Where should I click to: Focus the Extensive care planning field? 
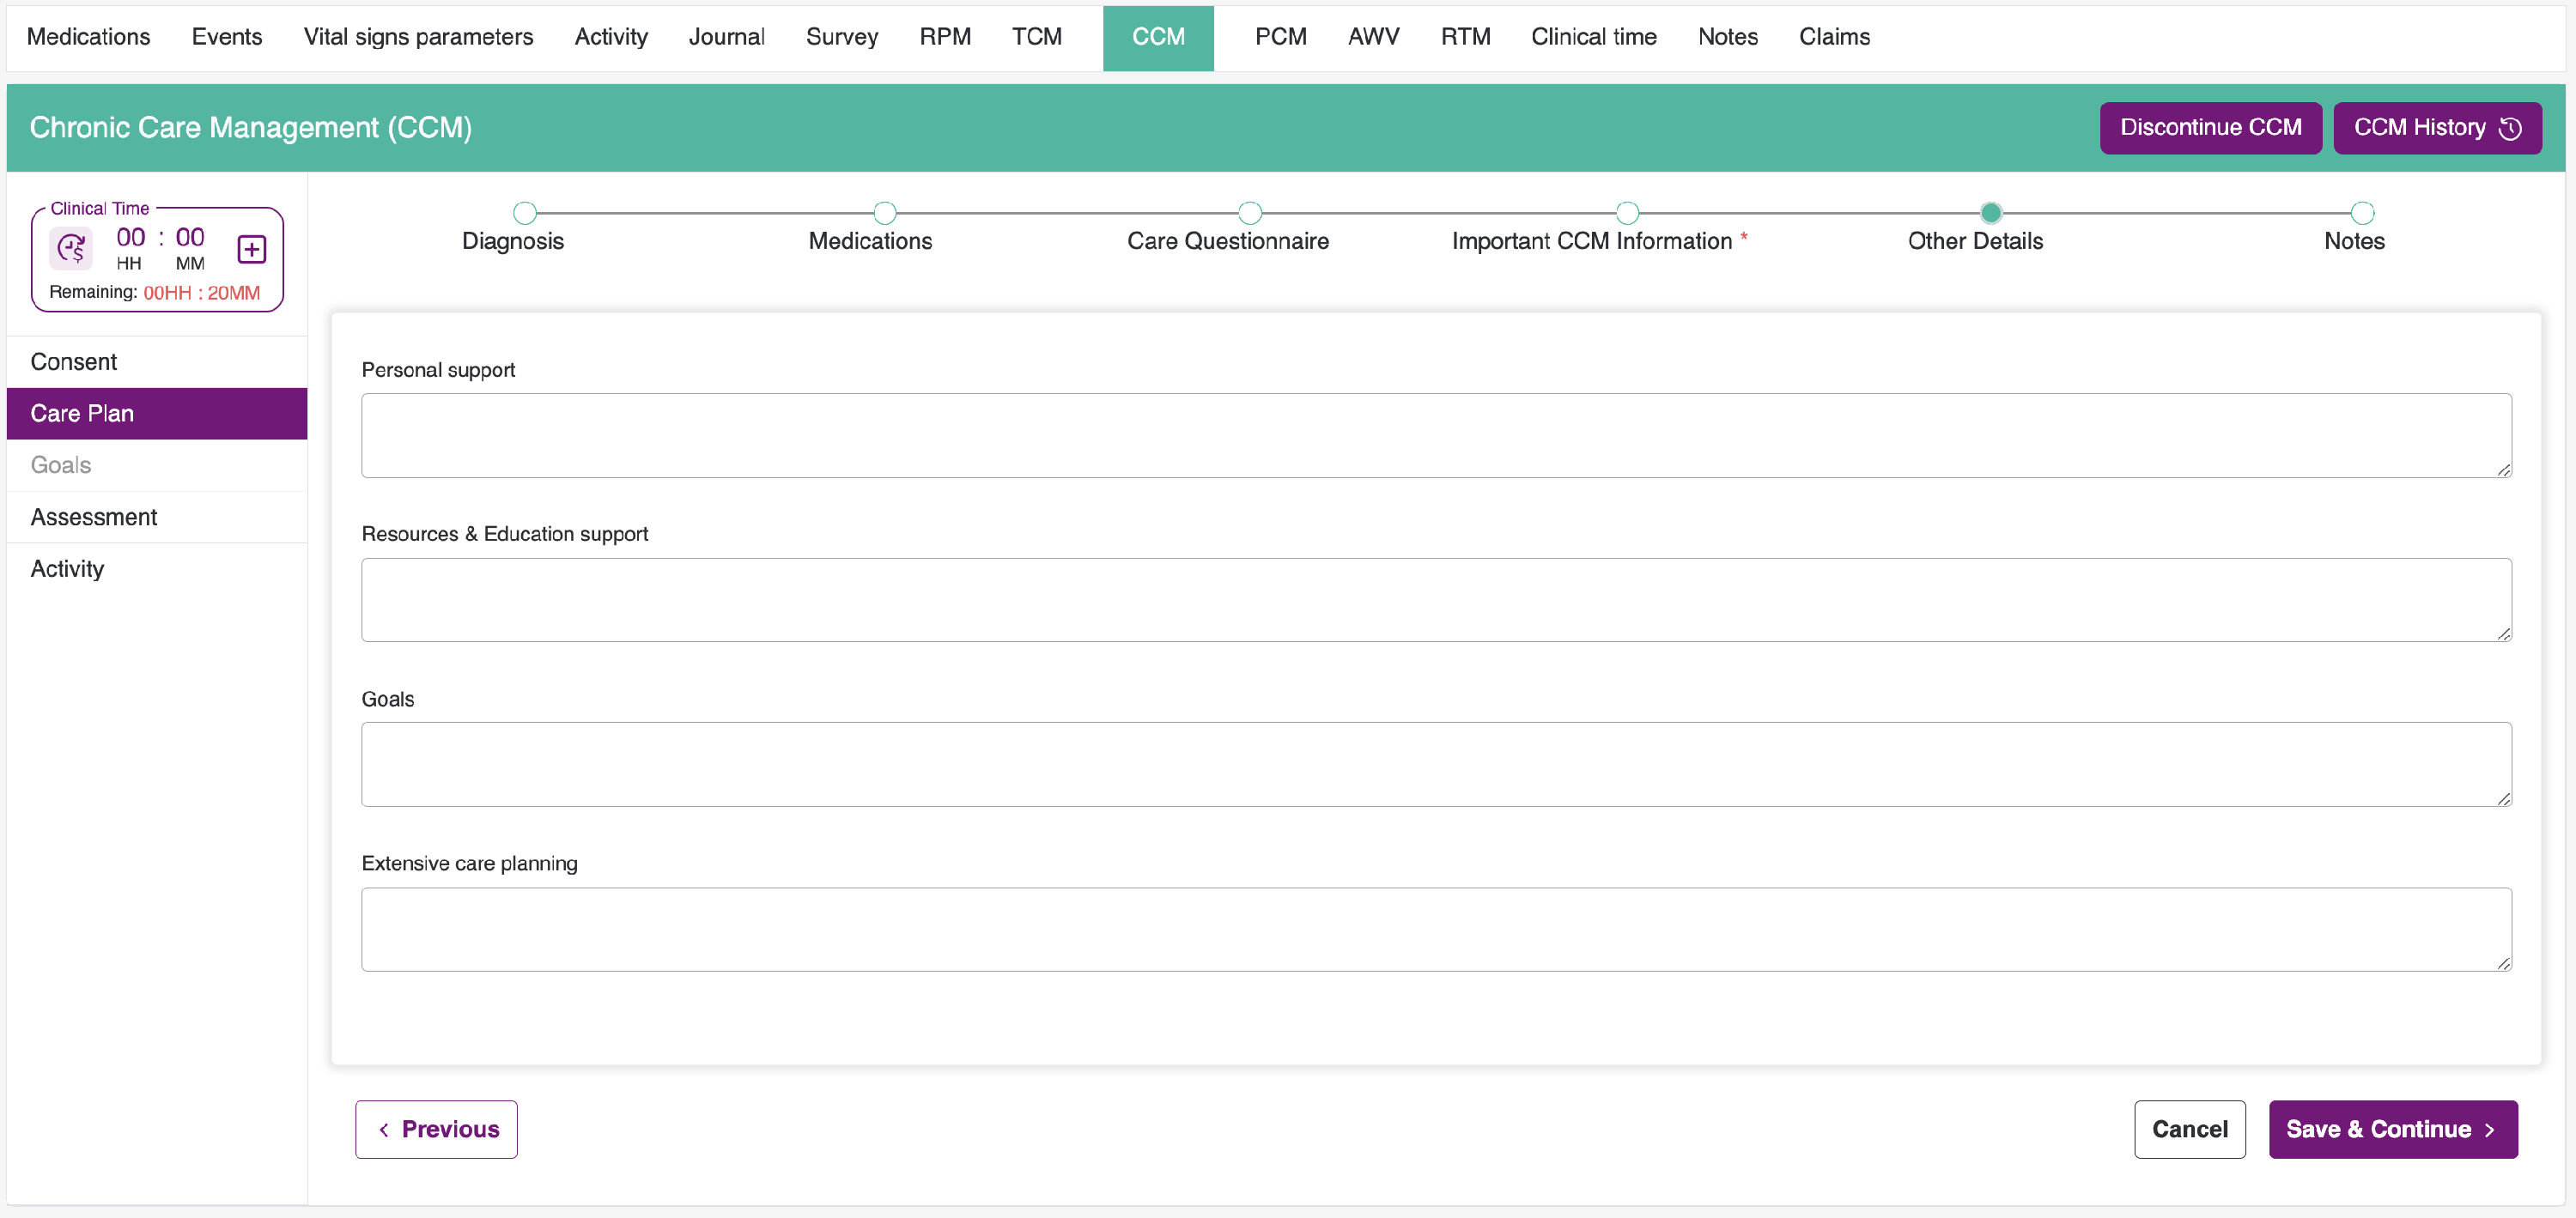pyautogui.click(x=1435, y=929)
